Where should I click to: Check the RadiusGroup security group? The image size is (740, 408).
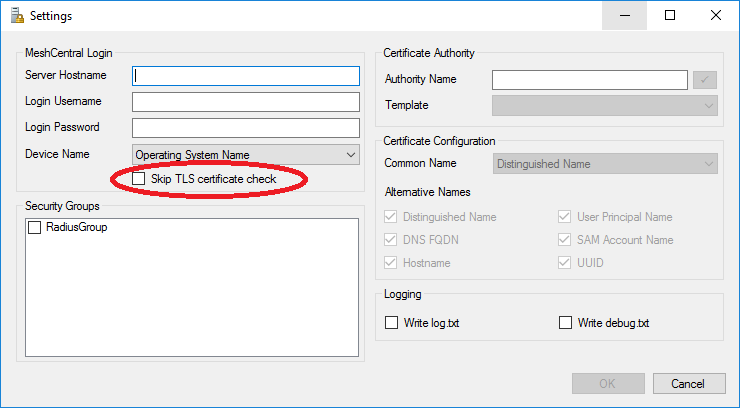(35, 228)
